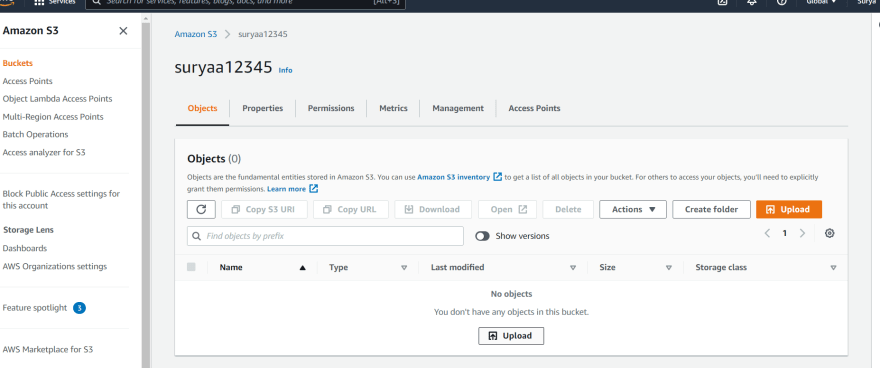Open the notifications bell icon
880x368 pixels.
tap(751, 2)
